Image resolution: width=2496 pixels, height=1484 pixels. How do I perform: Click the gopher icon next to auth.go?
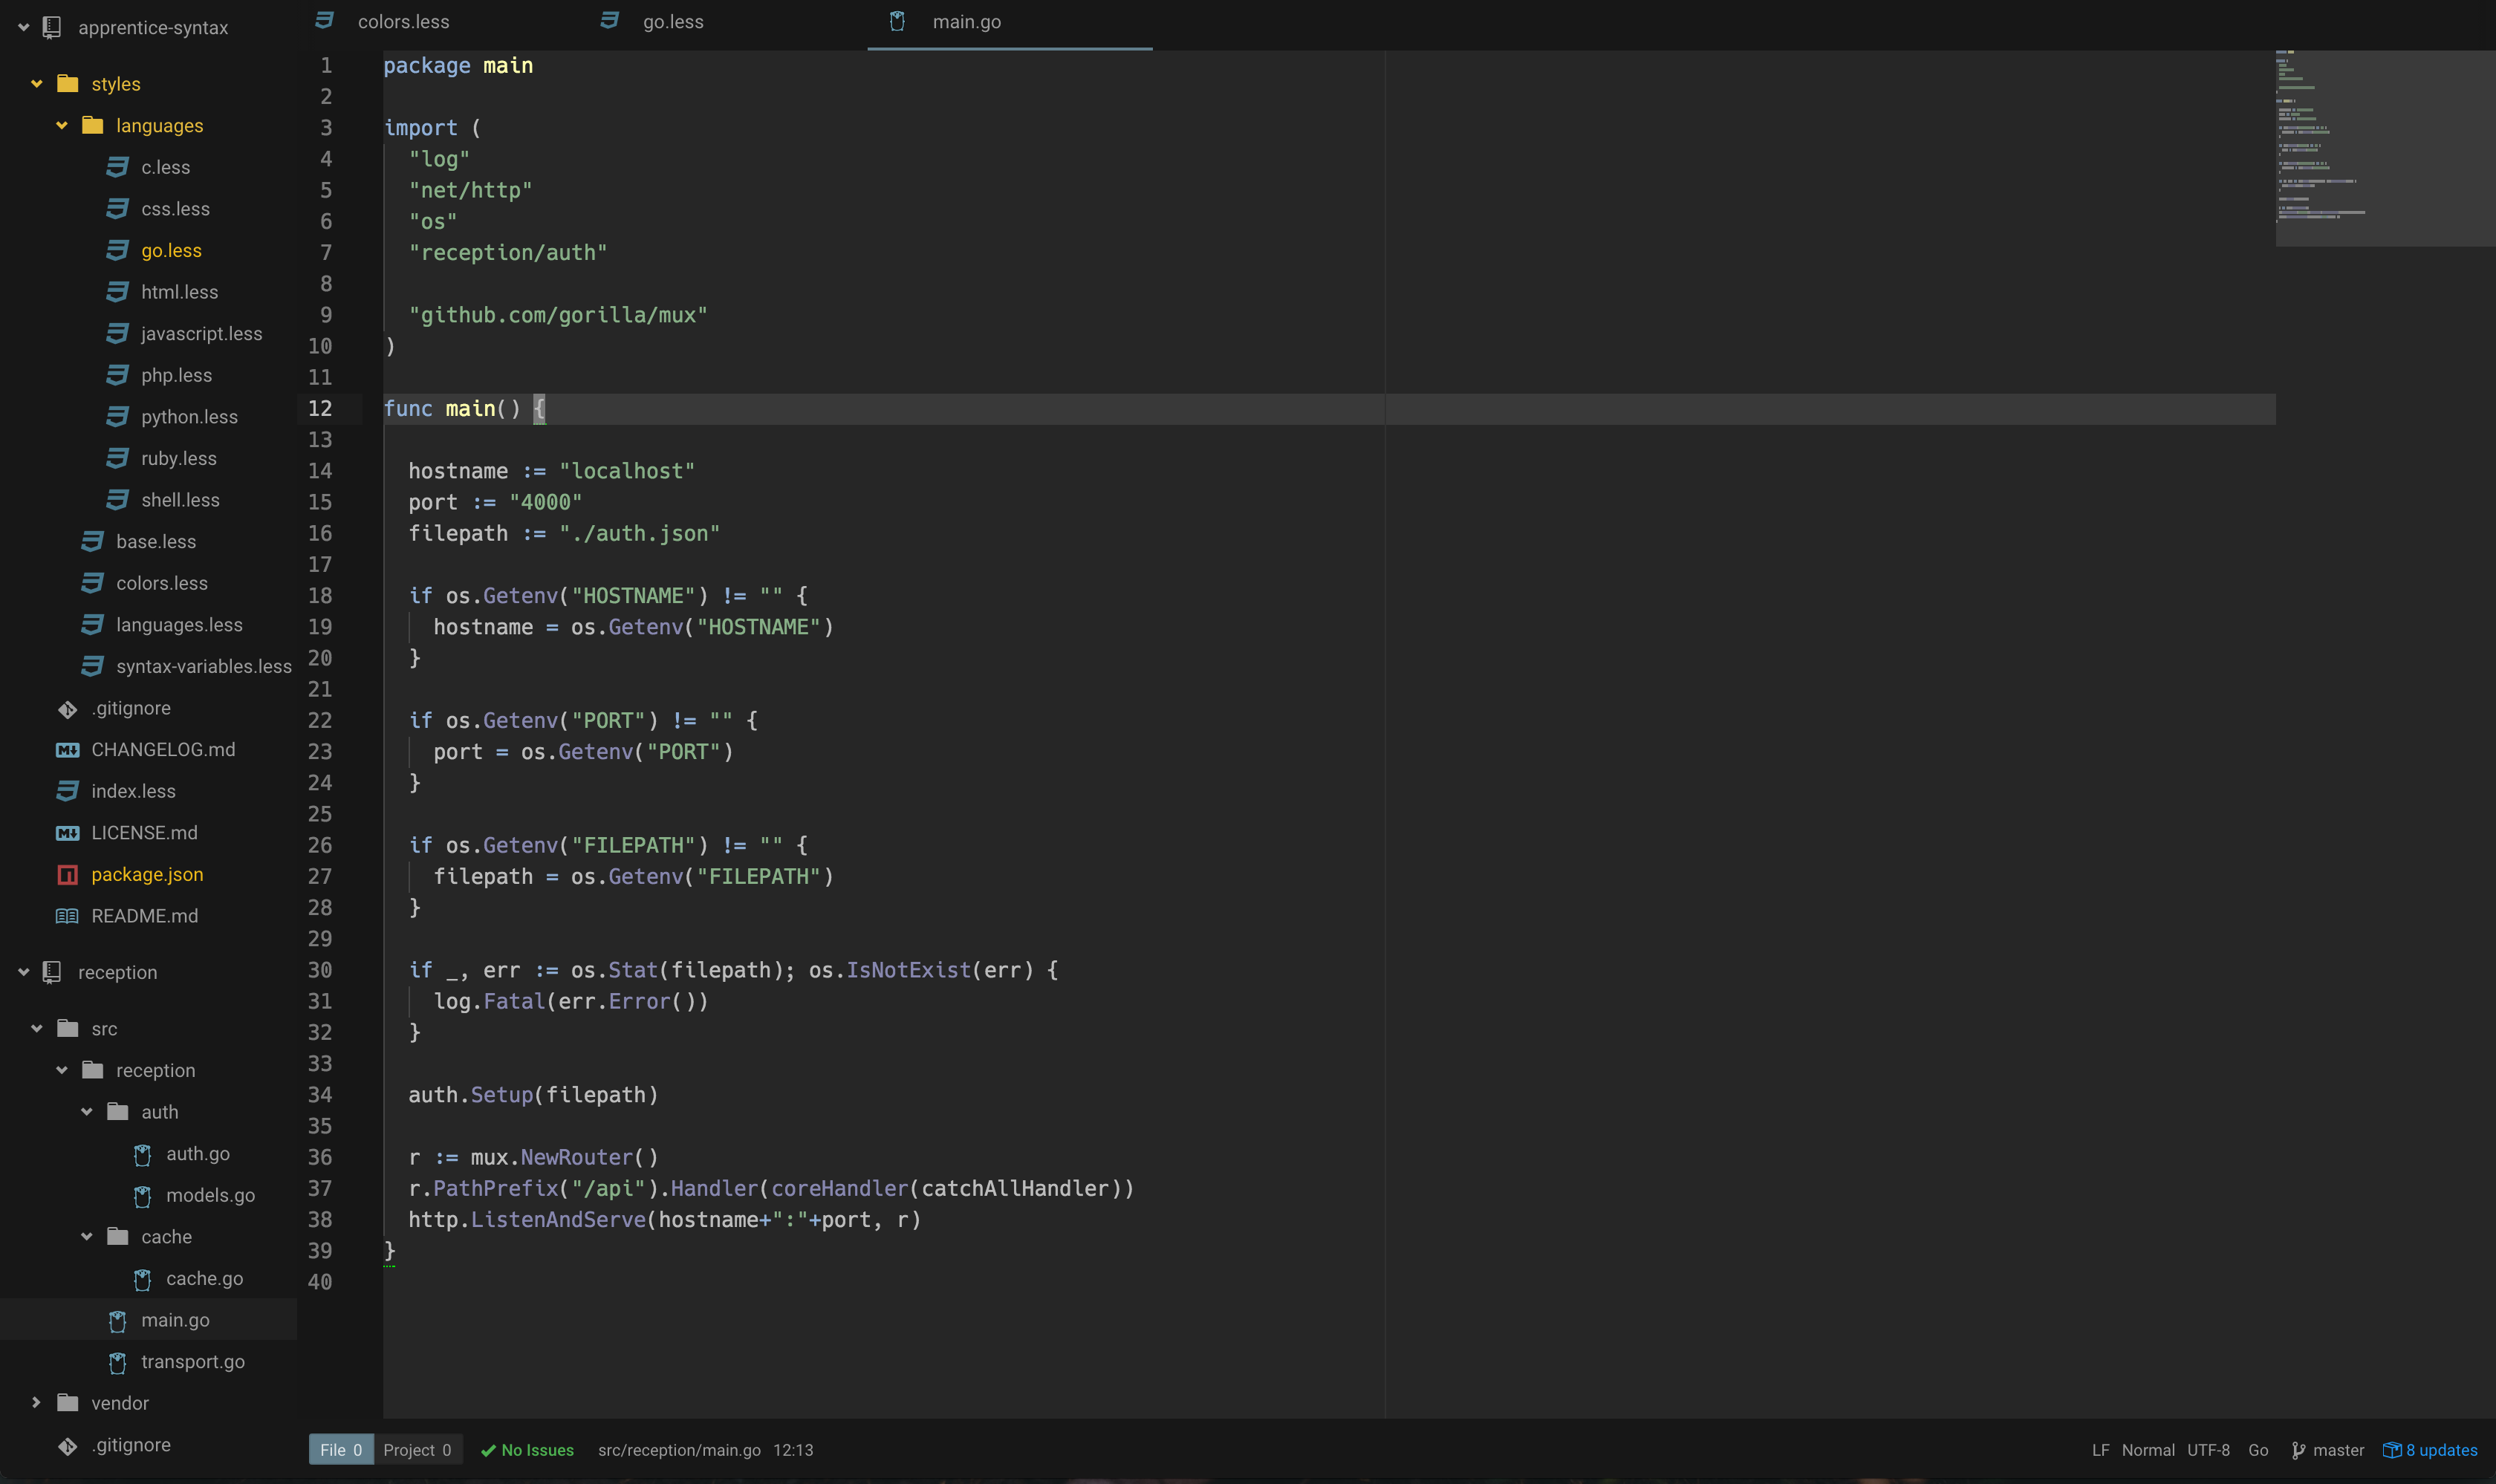pyautogui.click(x=143, y=1154)
